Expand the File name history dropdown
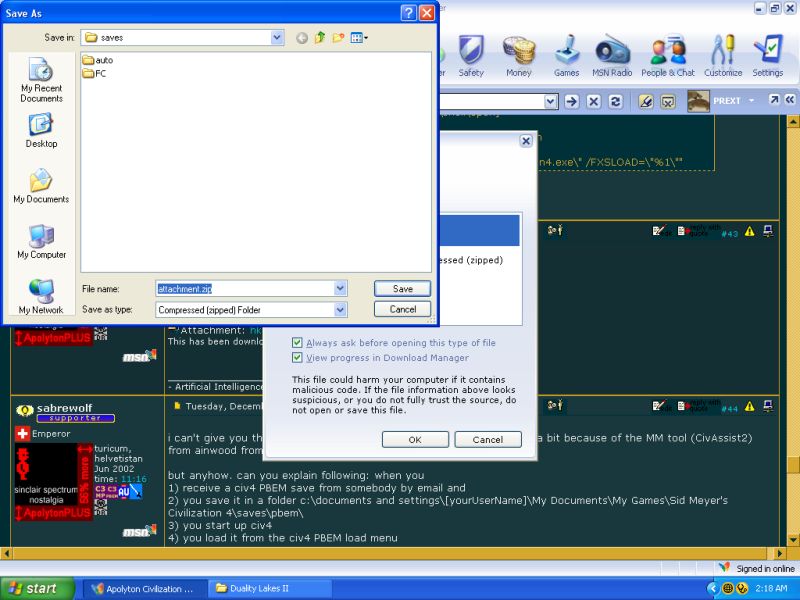Viewport: 800px width, 600px height. point(340,288)
